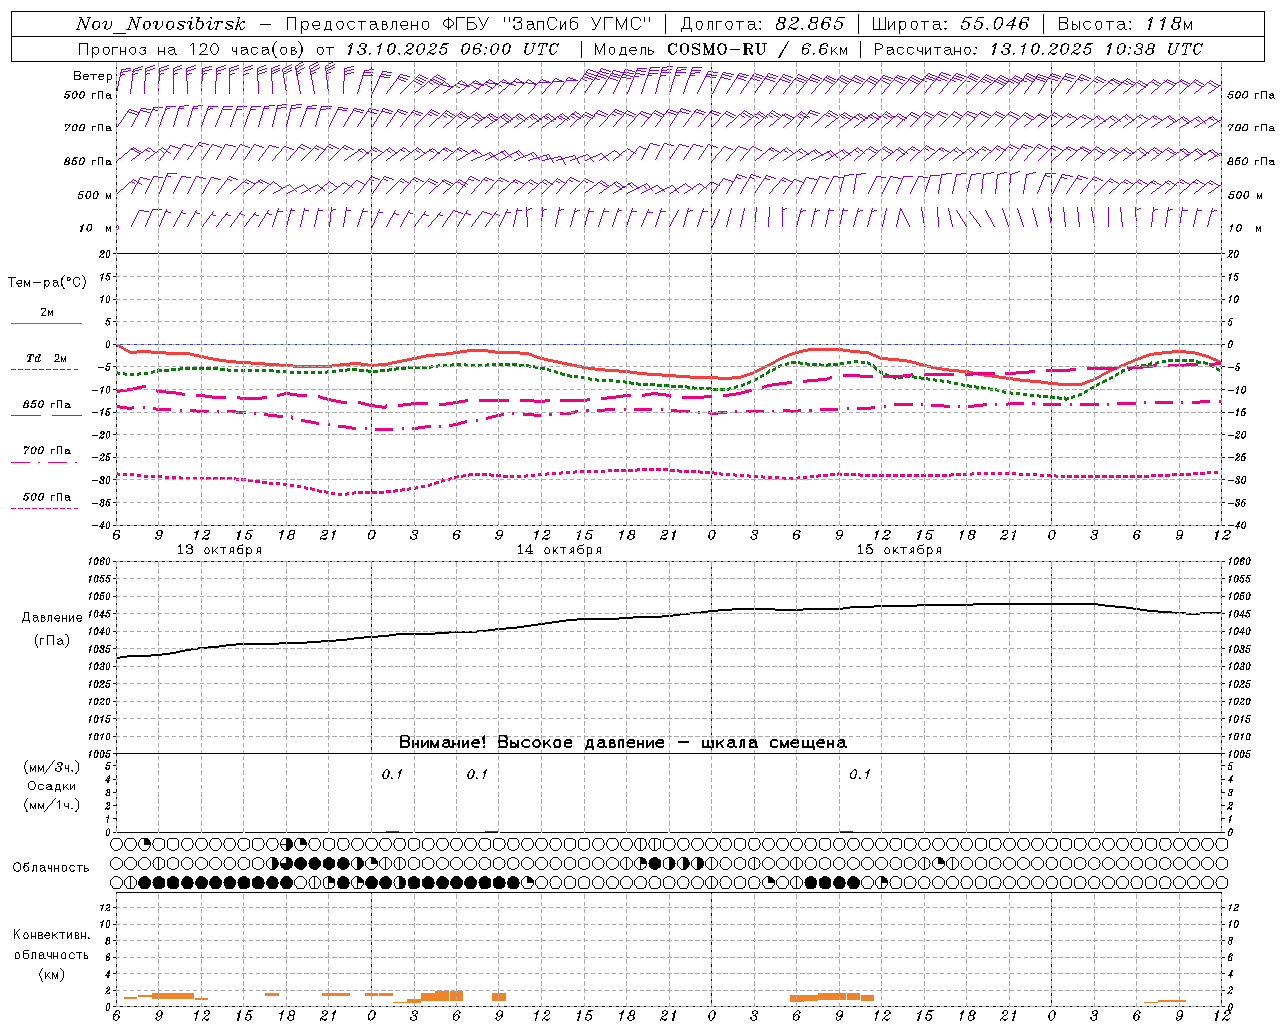This screenshot has width=1280, height=1024.
Task: Click the "13 октября" date label
Action: tap(219, 550)
